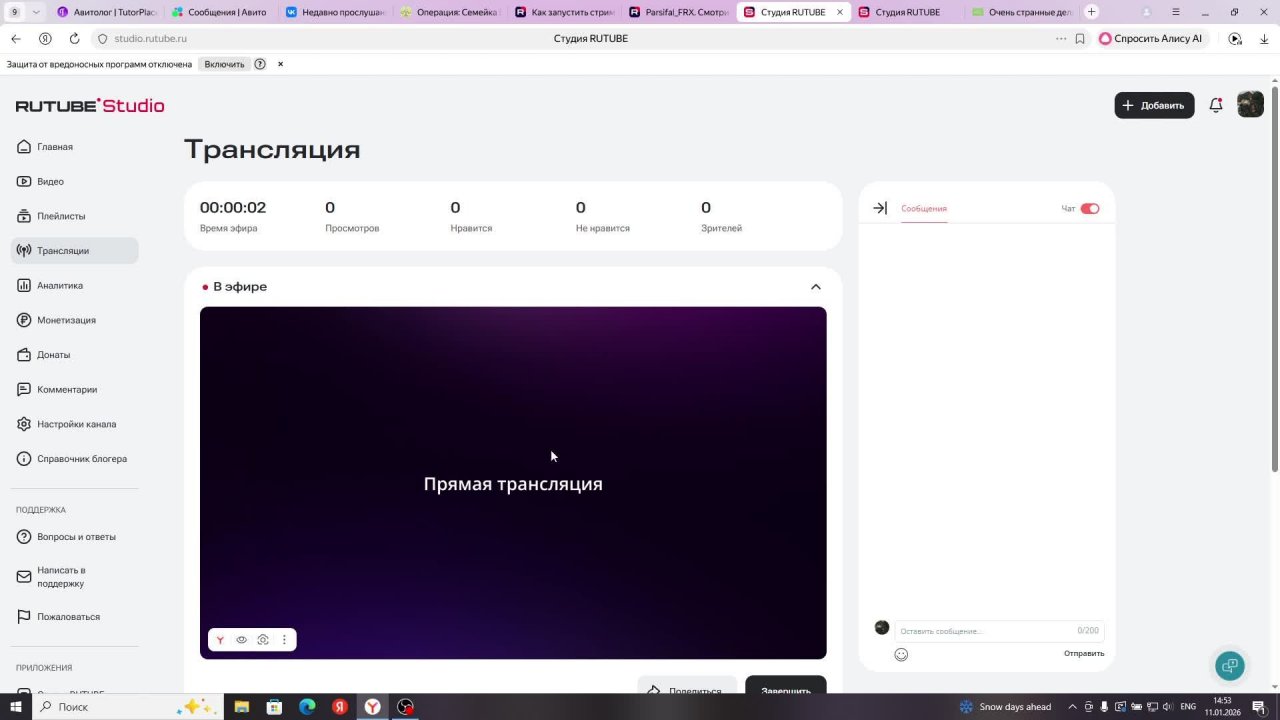Click the Включить protection button
Image resolution: width=1280 pixels, height=720 pixels.
224,64
